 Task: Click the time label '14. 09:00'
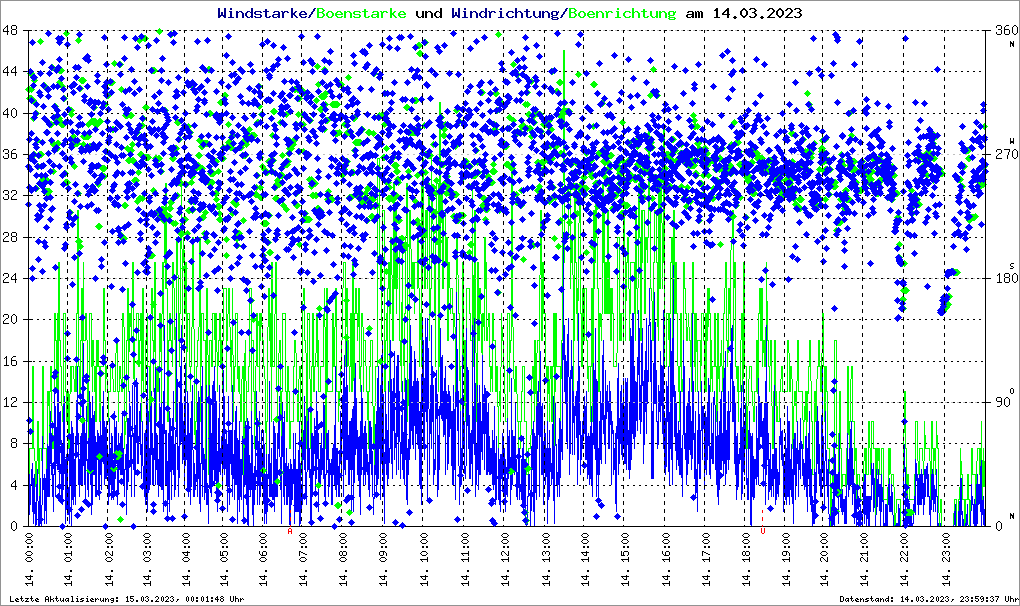tap(383, 559)
